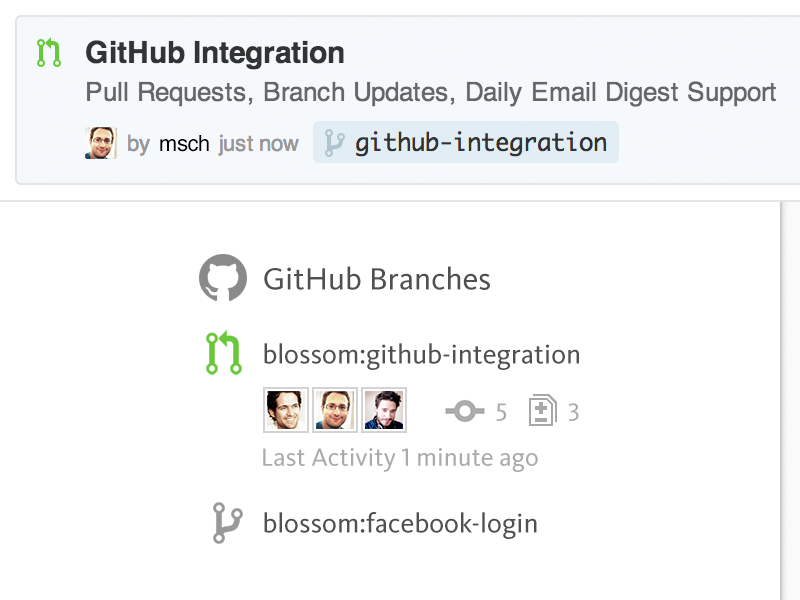Image resolution: width=800 pixels, height=600 pixels.
Task: Click the GitHub Branches heading
Action: [x=377, y=279]
